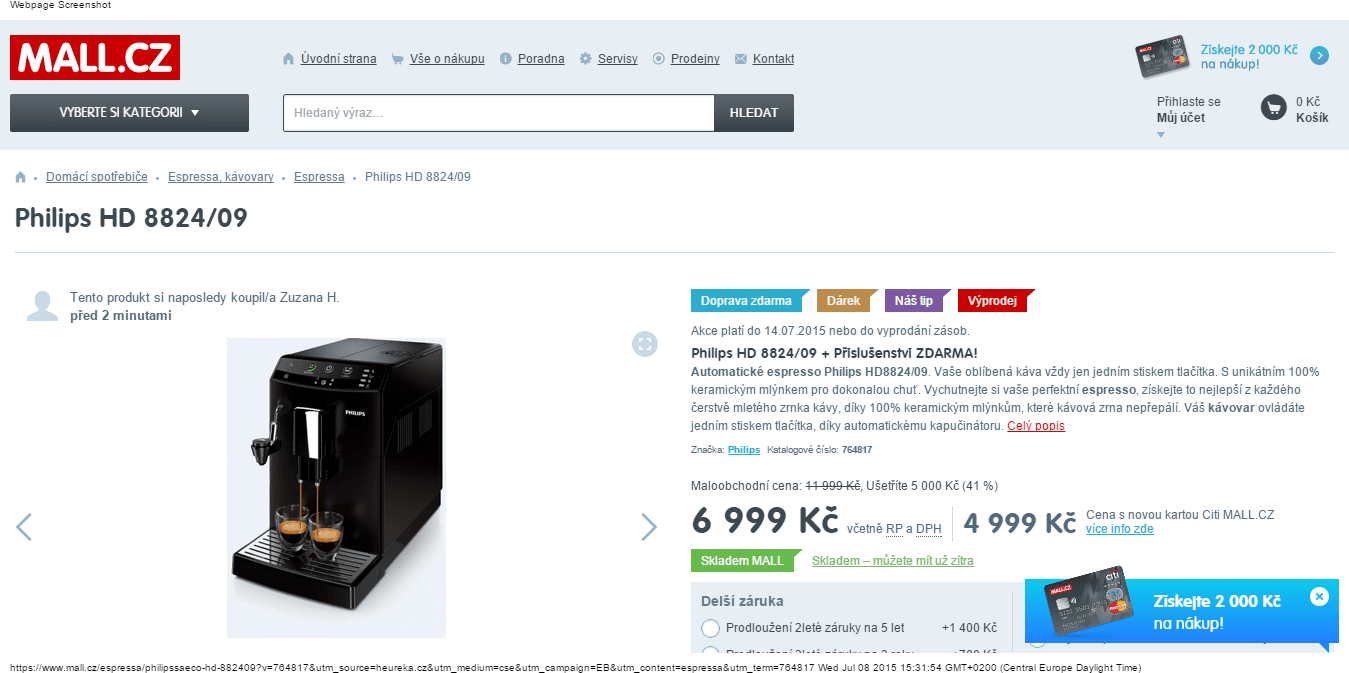Image resolution: width=1349 pixels, height=673 pixels.
Task: Click the Delší záruka heading
Action: point(743,601)
